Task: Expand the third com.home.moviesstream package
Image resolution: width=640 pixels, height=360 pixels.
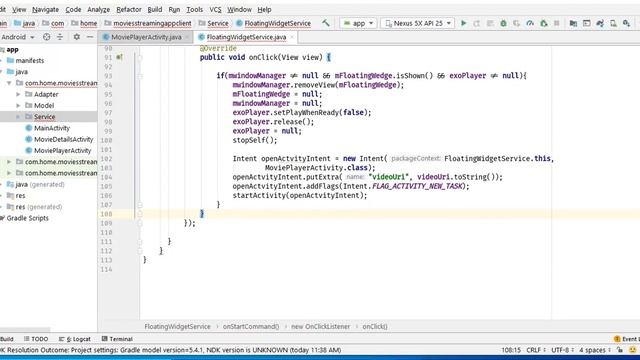Action: point(9,173)
